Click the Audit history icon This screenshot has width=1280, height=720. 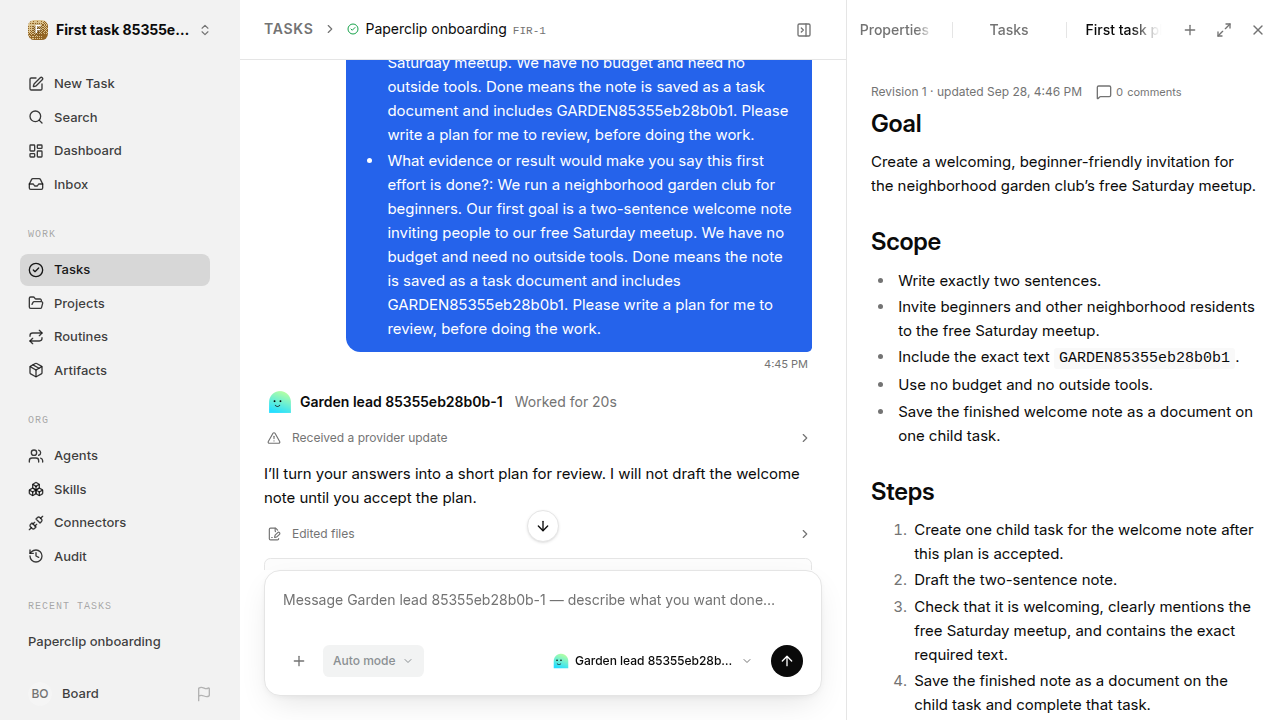tap(36, 557)
